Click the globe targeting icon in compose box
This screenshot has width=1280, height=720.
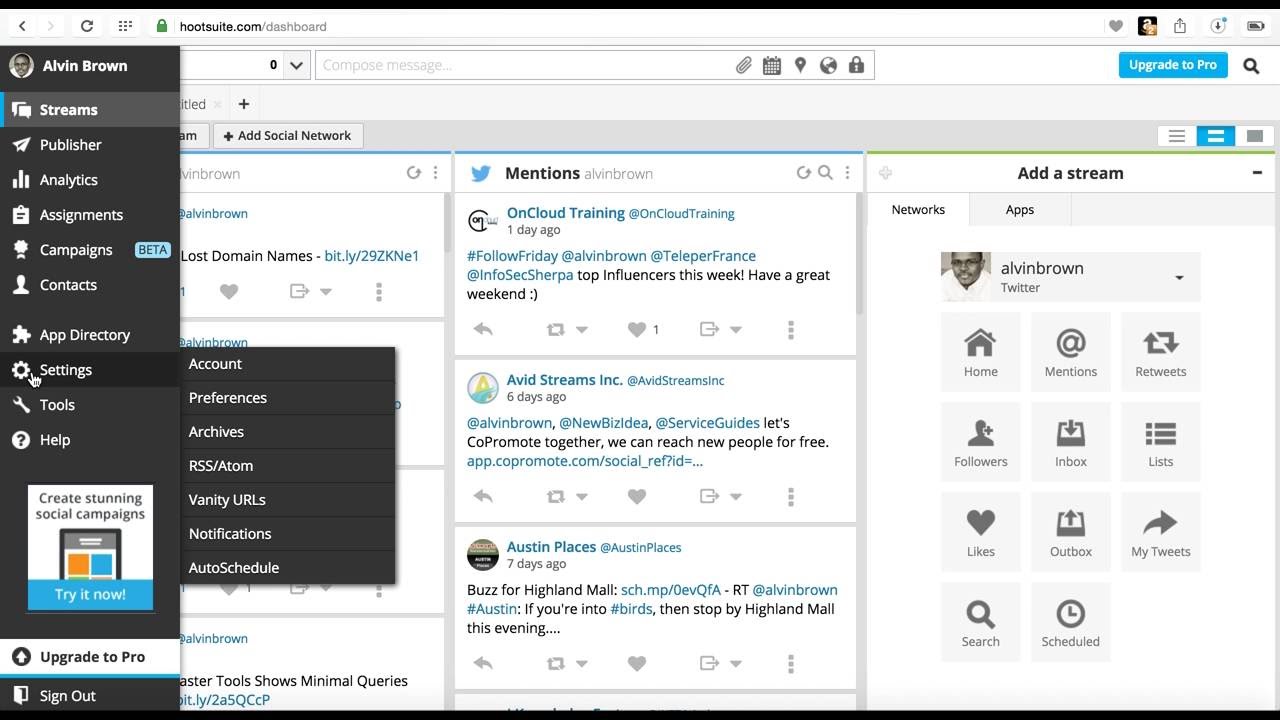tap(828, 65)
